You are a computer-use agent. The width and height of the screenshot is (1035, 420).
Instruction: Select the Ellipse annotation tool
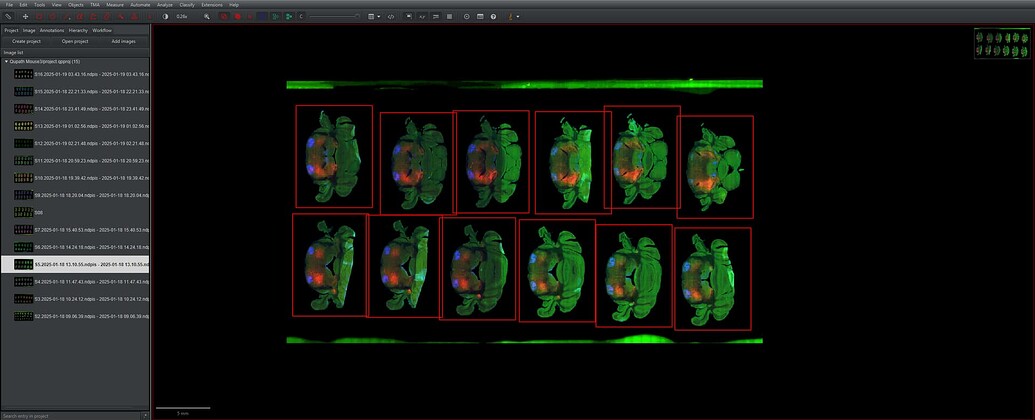coord(52,16)
